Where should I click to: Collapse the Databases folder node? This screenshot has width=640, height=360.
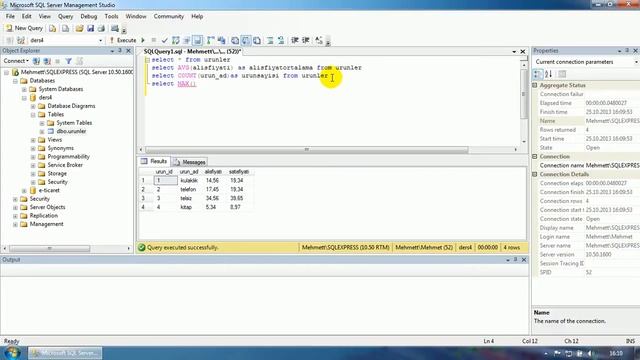pos(15,81)
